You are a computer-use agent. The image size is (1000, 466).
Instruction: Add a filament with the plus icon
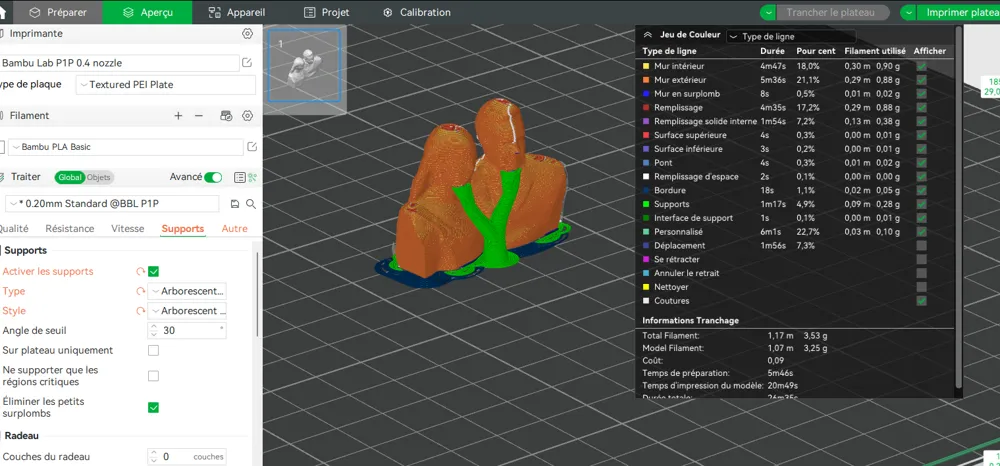tap(178, 116)
